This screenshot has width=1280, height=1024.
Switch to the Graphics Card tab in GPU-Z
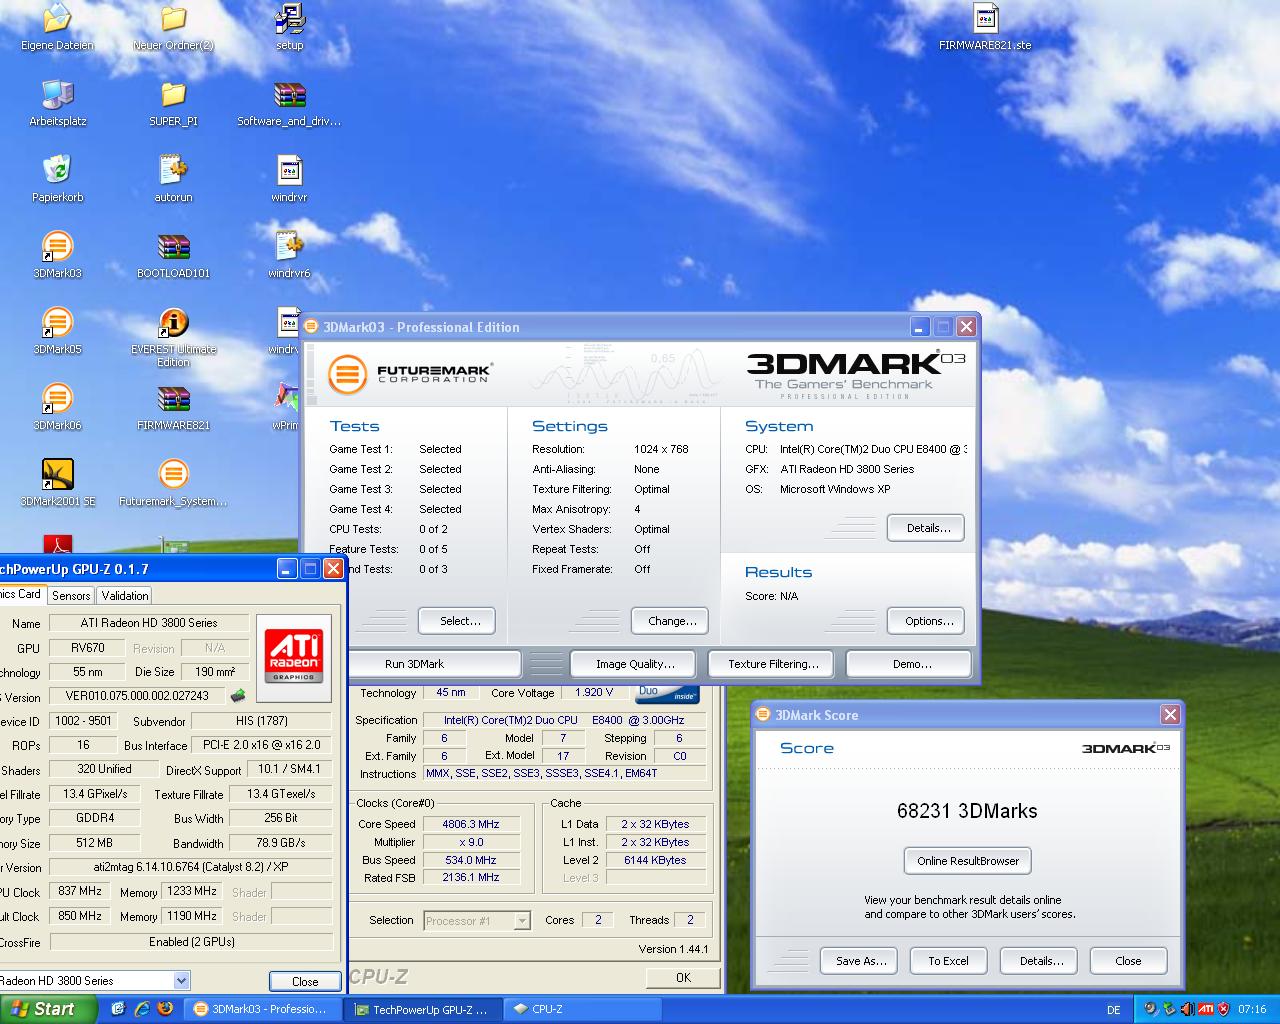[x=21, y=594]
